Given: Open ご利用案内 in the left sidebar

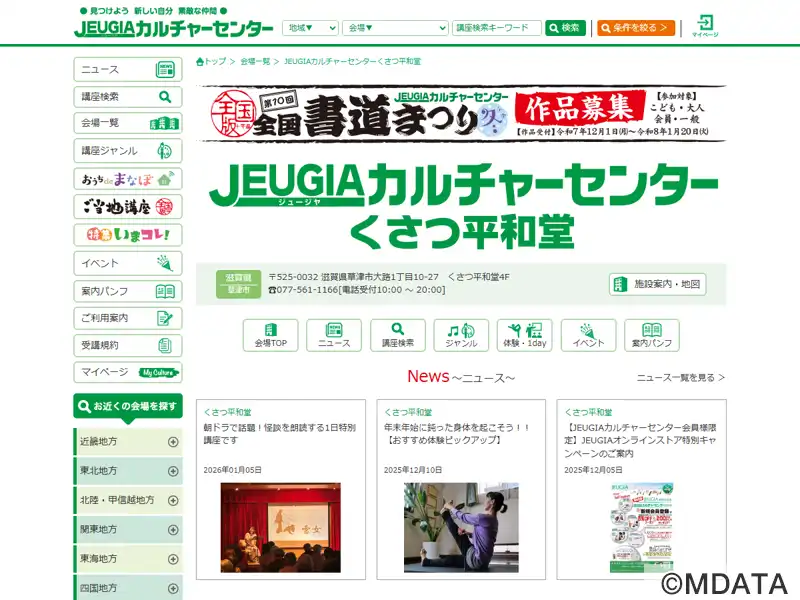Looking at the screenshot, I should [x=128, y=318].
